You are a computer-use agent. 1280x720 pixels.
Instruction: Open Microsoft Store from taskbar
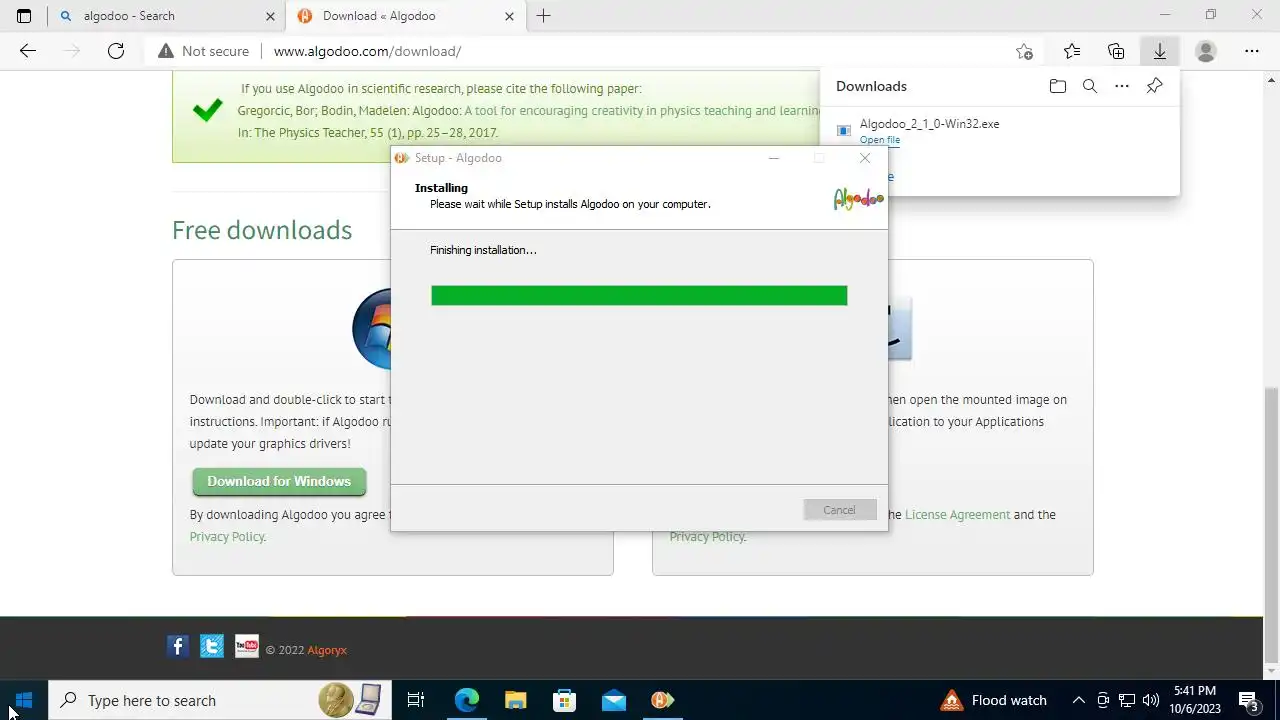pos(565,700)
